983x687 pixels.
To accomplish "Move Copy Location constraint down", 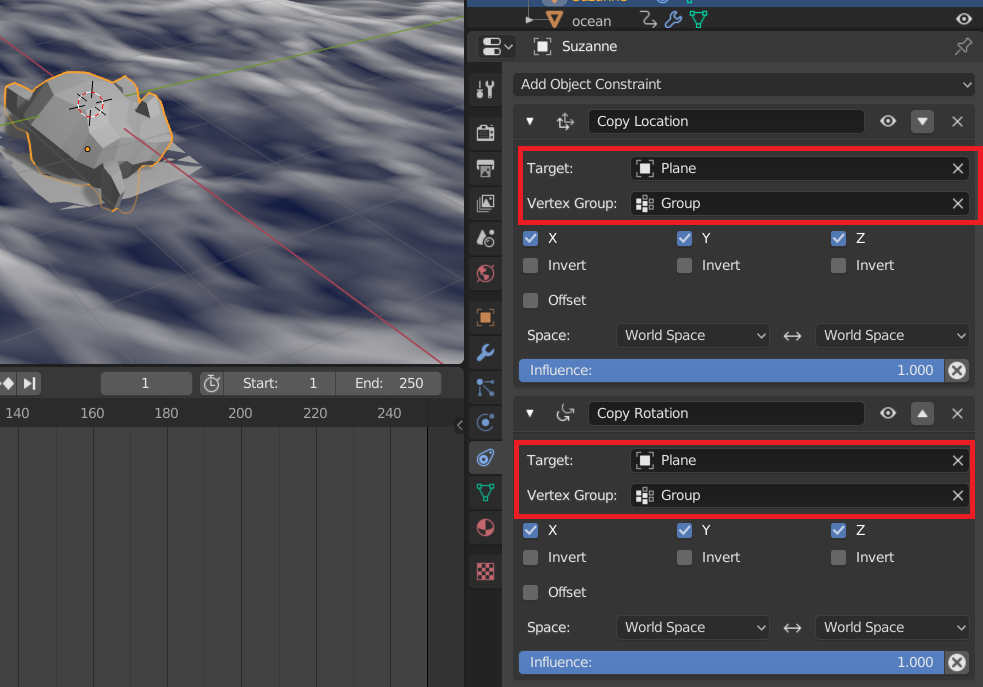I will pyautogui.click(x=922, y=121).
